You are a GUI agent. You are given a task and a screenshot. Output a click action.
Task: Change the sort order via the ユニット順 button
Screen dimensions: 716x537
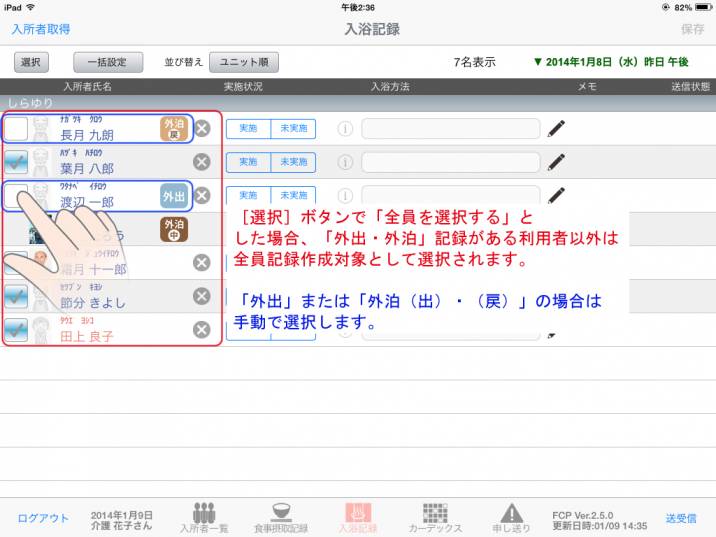point(249,62)
